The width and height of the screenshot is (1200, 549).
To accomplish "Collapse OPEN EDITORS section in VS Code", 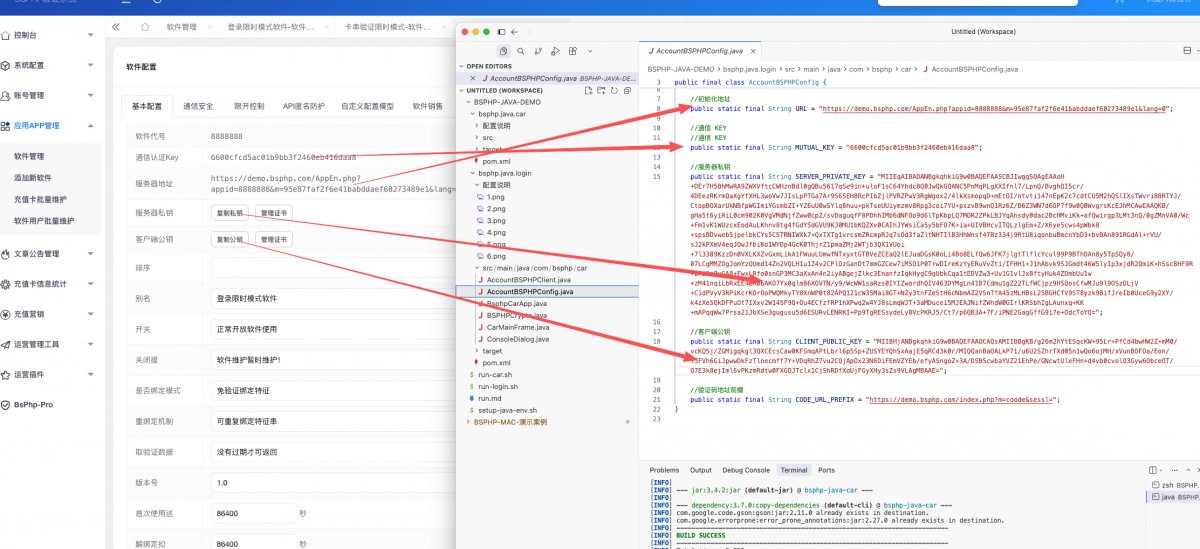I will pyautogui.click(x=461, y=66).
